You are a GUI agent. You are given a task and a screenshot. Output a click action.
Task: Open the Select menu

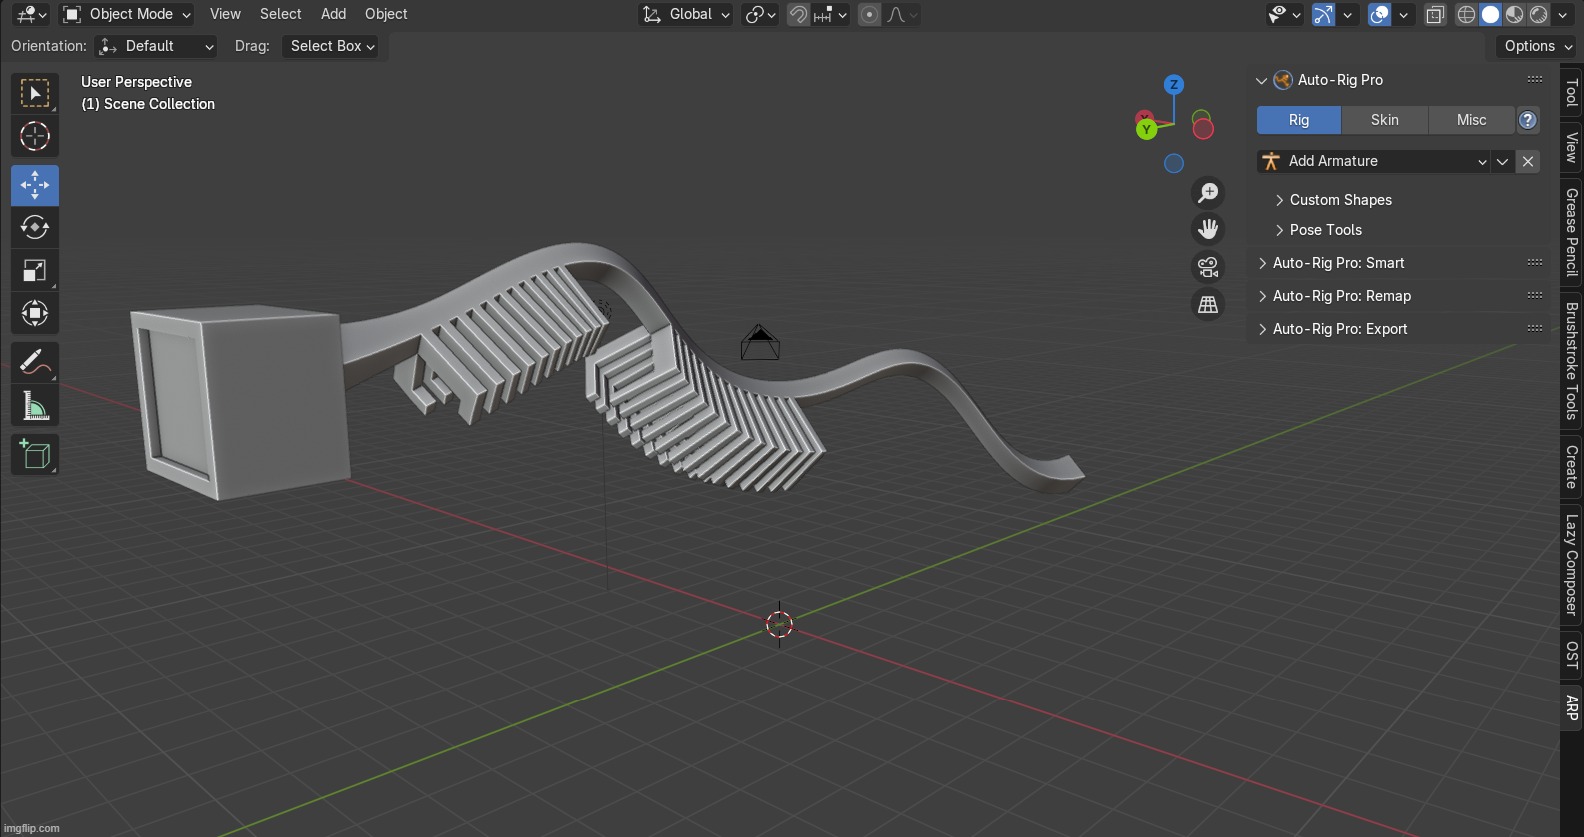click(280, 14)
